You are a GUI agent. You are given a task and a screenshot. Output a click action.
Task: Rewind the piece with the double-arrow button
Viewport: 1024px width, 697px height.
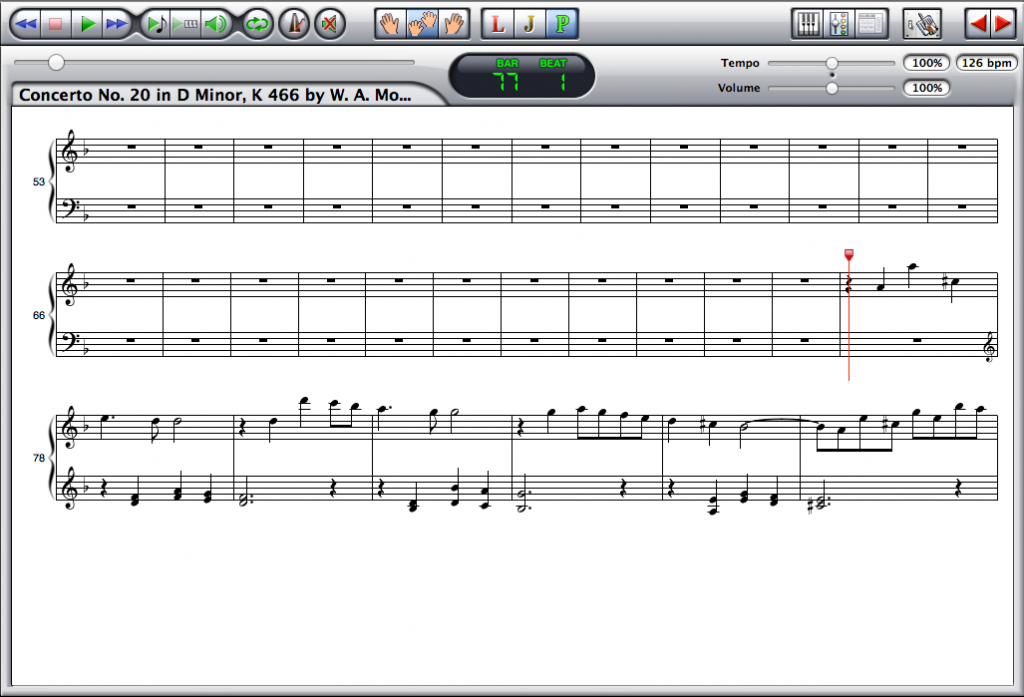click(x=26, y=24)
